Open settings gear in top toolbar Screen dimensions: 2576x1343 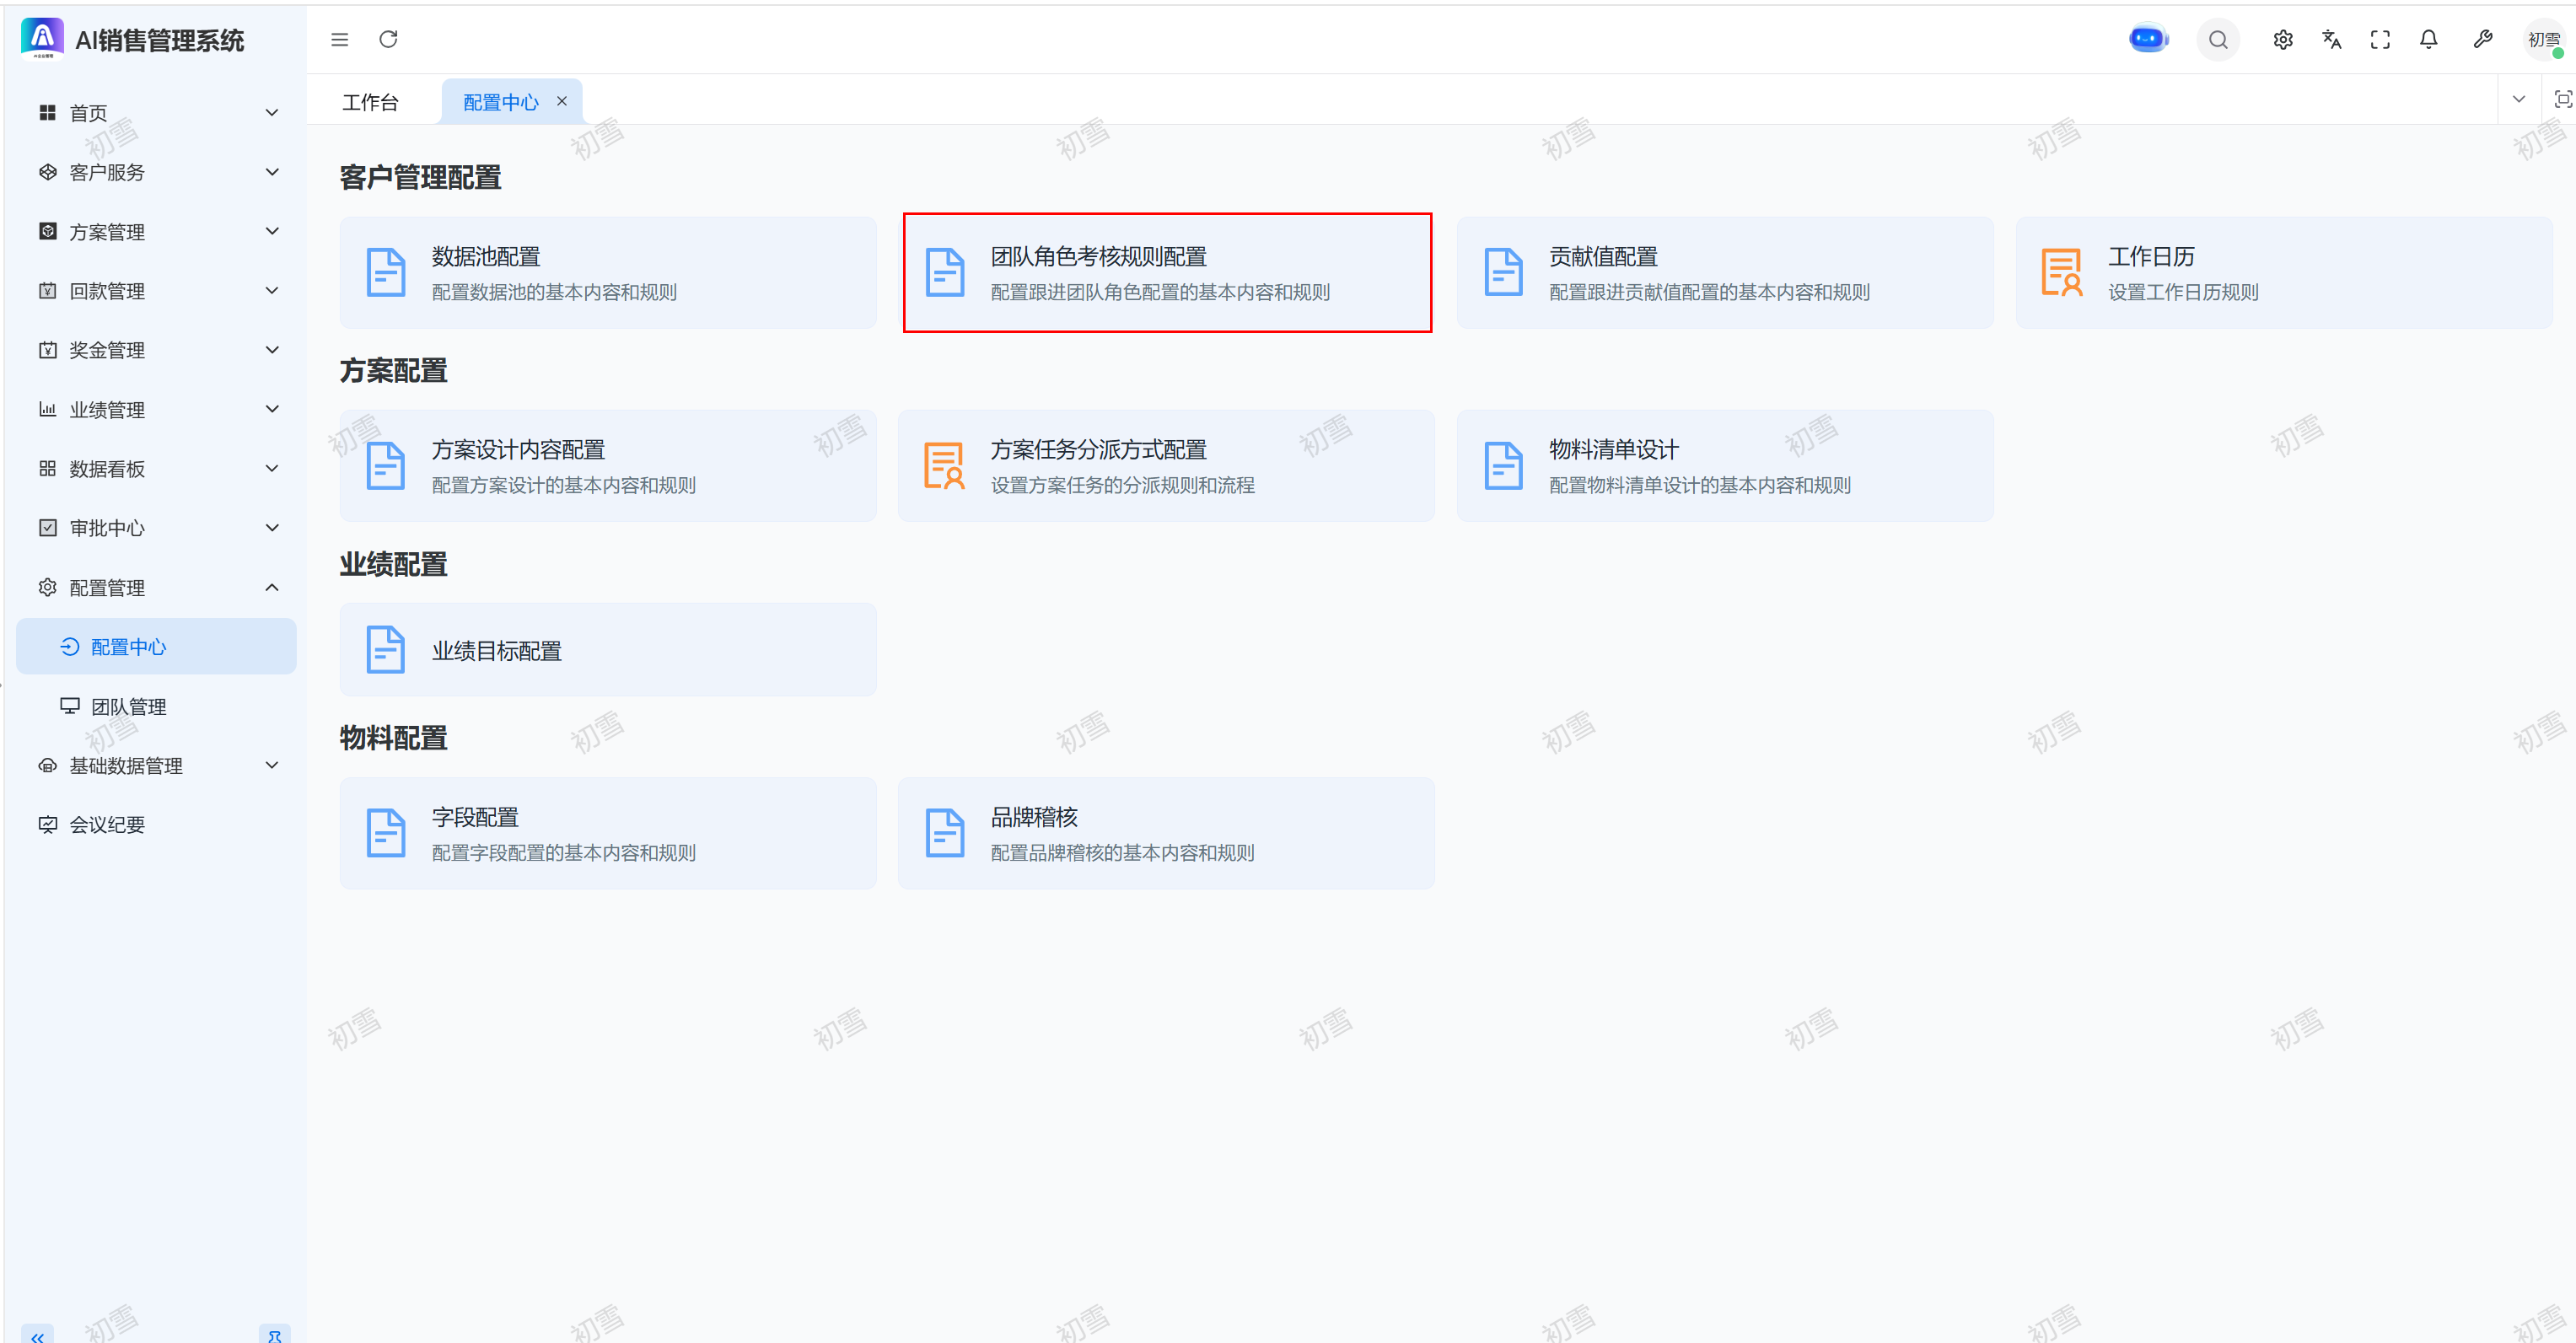(x=2282, y=40)
